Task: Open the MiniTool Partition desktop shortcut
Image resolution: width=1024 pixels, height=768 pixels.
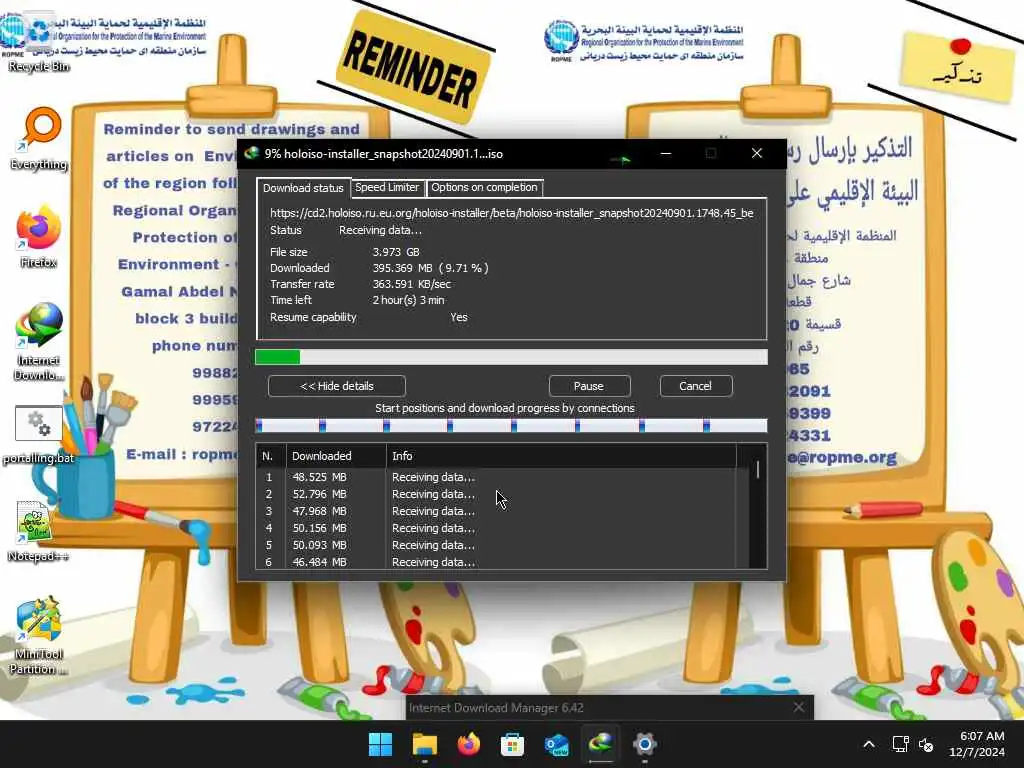Action: (x=39, y=635)
